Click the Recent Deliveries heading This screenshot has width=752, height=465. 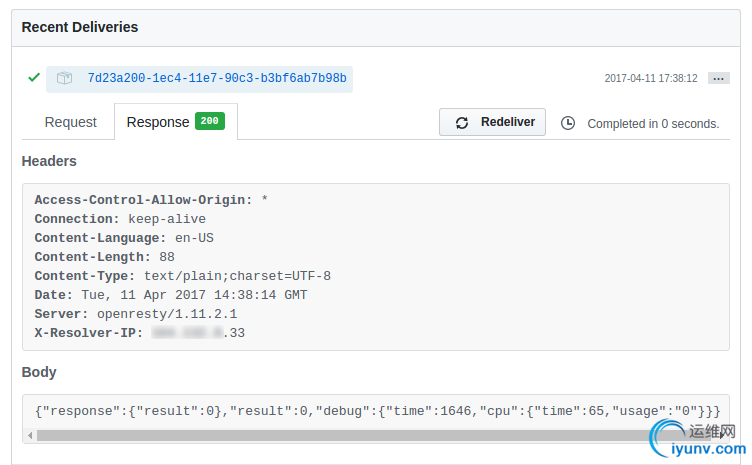click(80, 27)
